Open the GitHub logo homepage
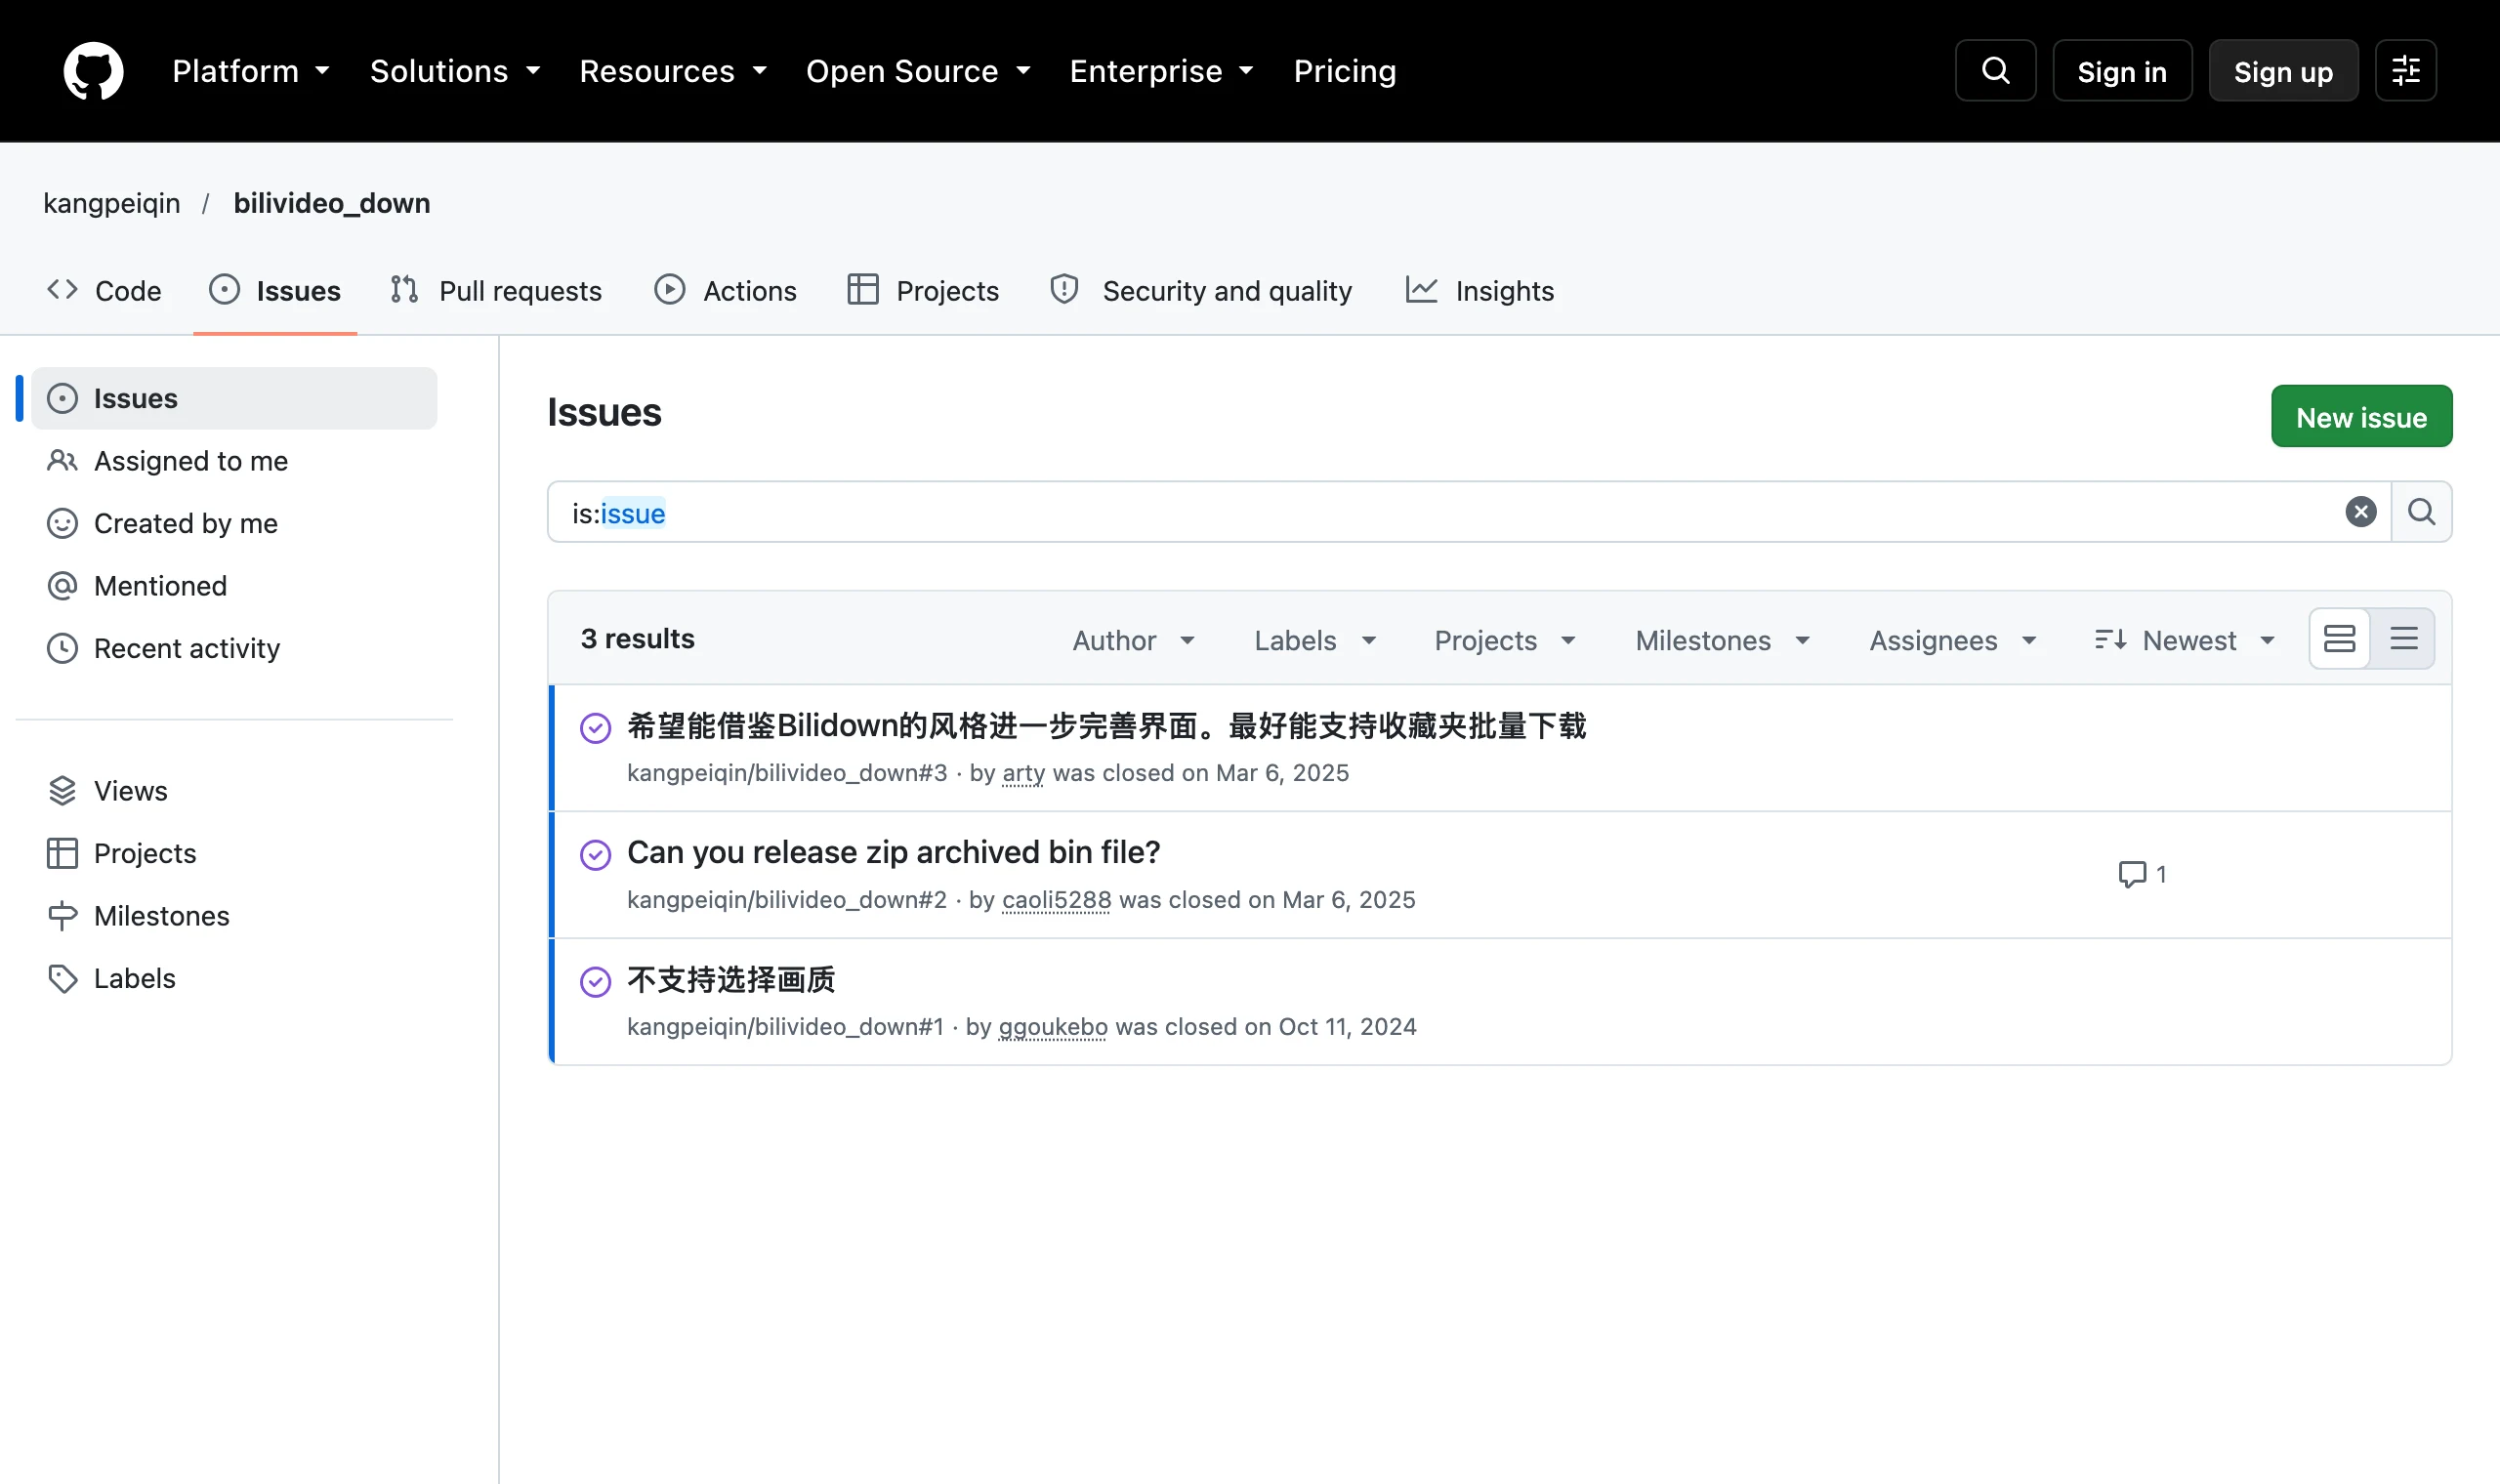 (x=93, y=71)
